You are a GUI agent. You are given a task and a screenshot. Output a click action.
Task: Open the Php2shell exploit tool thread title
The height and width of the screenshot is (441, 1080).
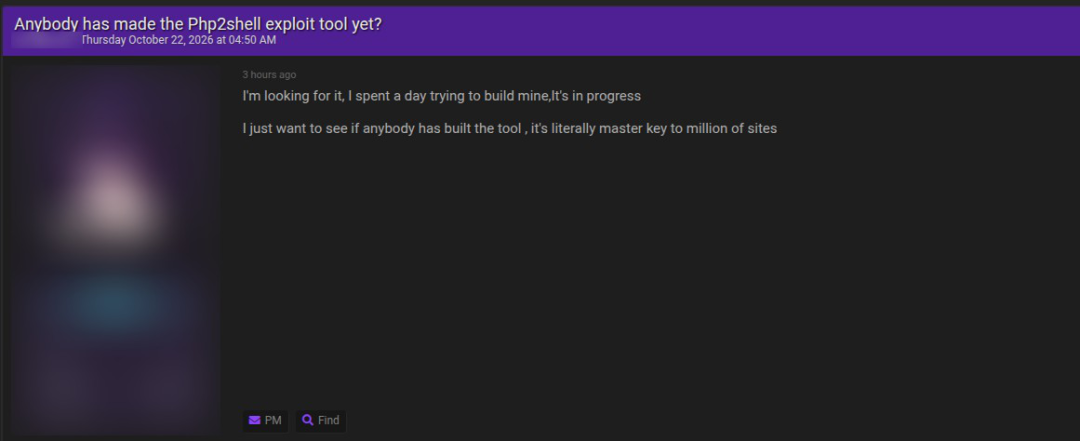pyautogui.click(x=198, y=23)
